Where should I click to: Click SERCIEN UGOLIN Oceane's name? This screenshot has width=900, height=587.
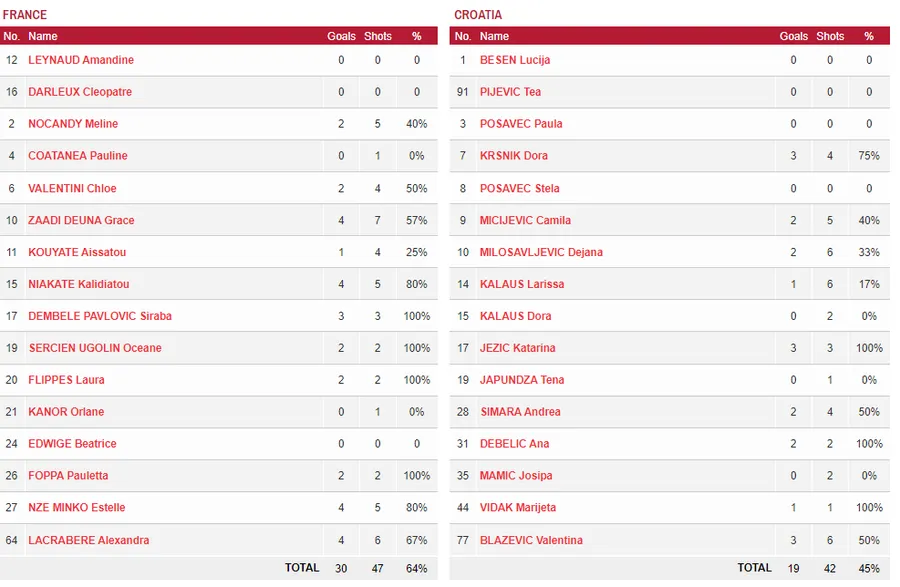[x=95, y=348]
